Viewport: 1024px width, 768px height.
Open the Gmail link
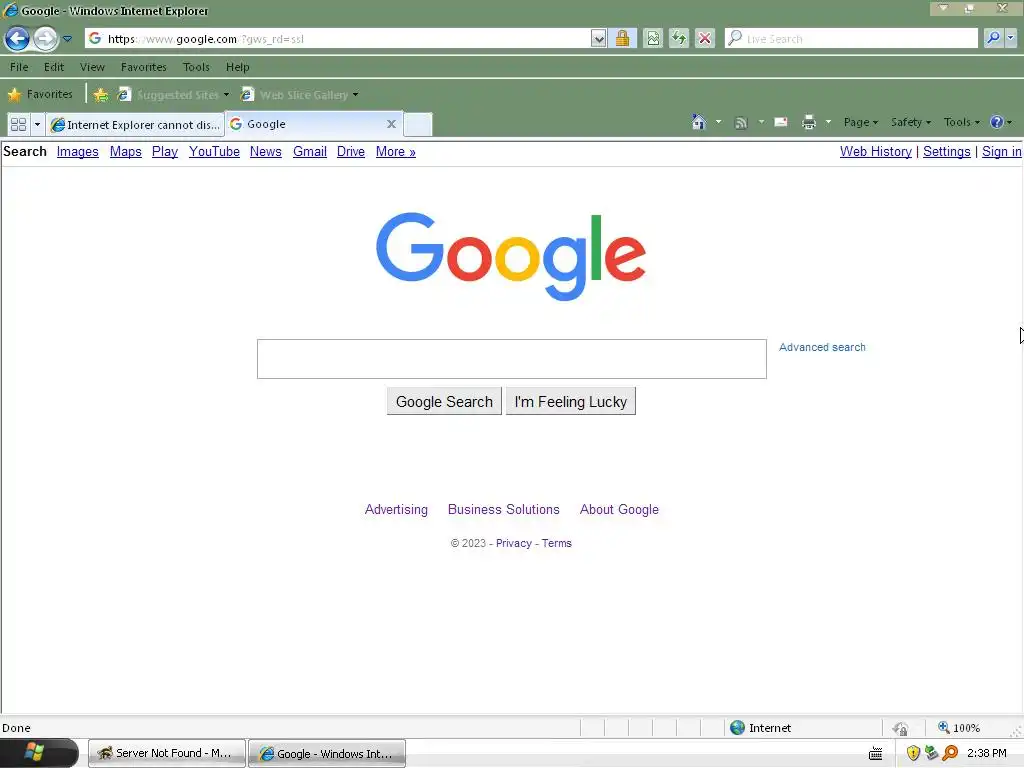pos(310,152)
